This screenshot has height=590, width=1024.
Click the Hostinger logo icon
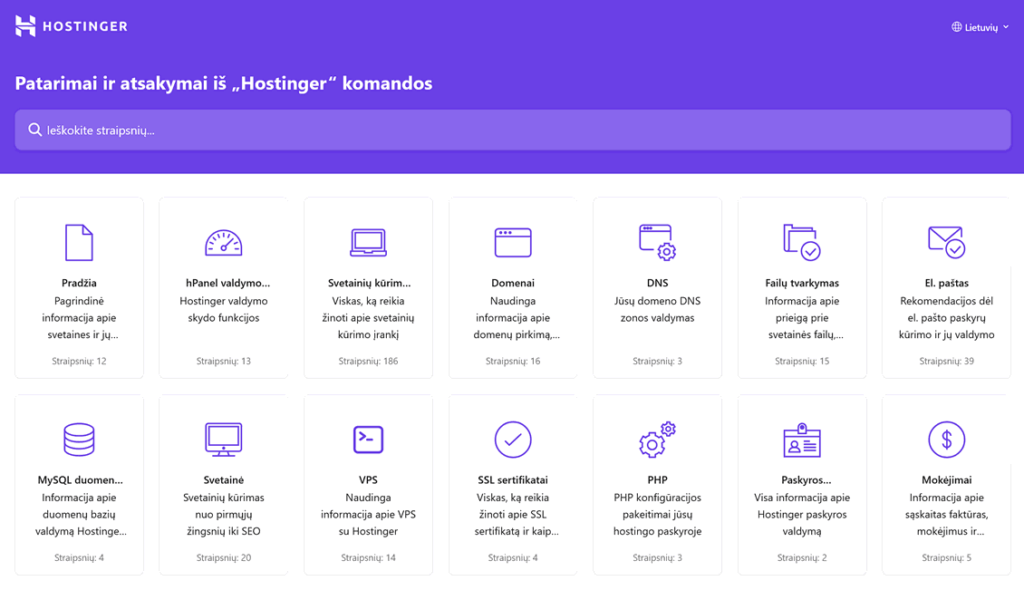(25, 26)
